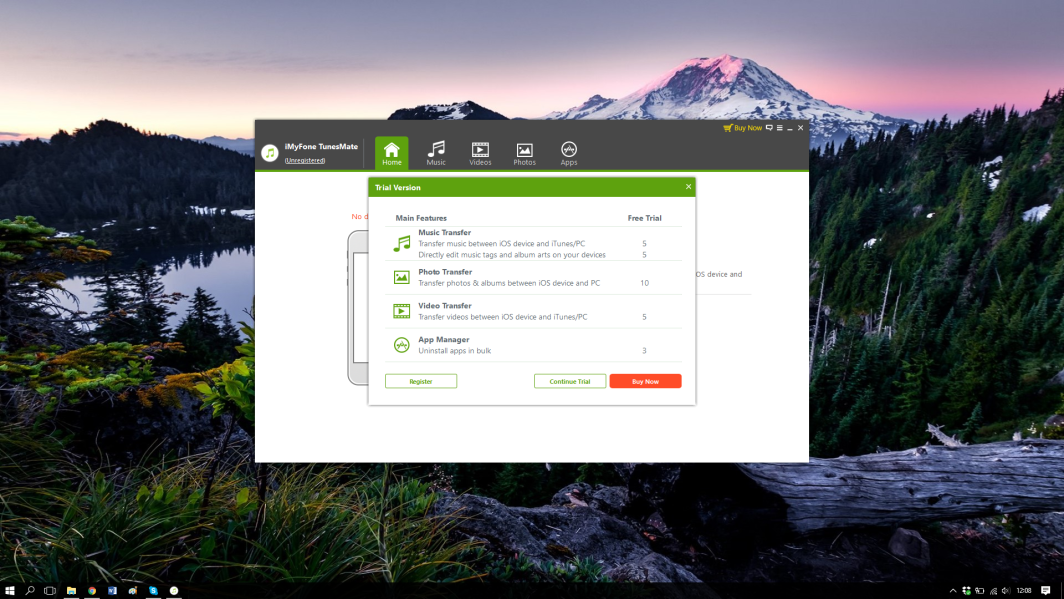Viewport: 1064px width, 599px height.
Task: Switch to the Music tab
Action: (x=436, y=153)
